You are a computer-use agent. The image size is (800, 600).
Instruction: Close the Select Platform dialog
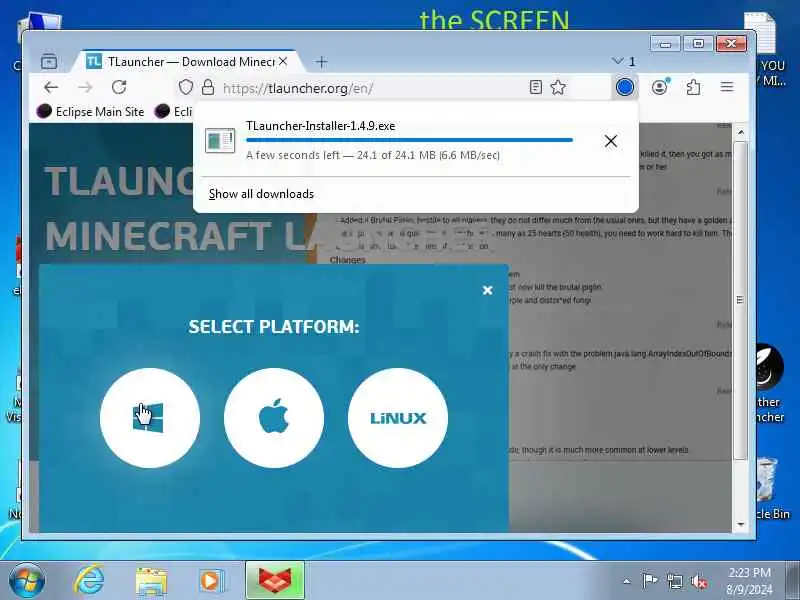click(487, 290)
